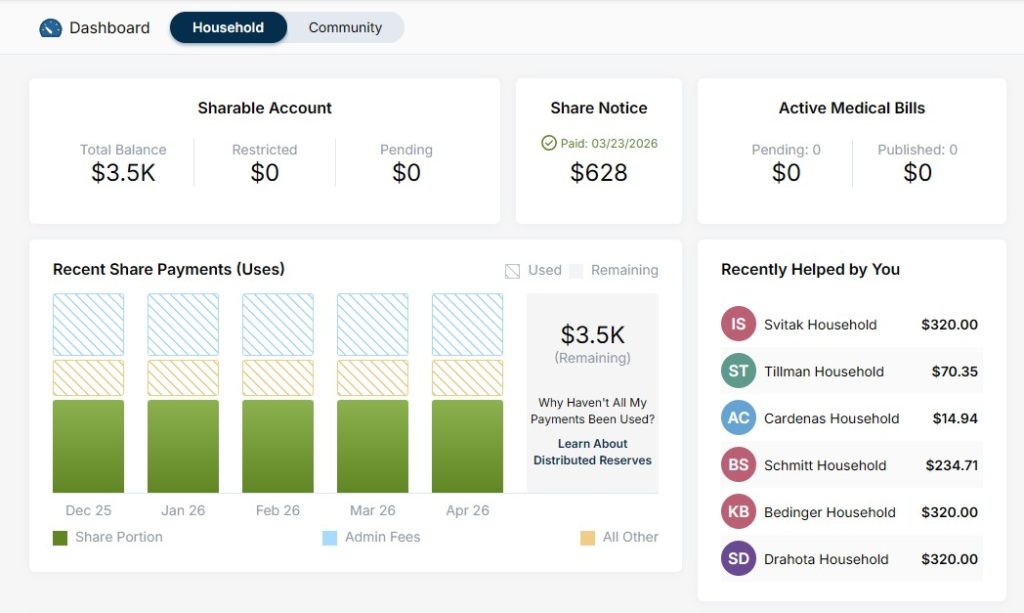The image size is (1024, 613).
Task: Toggle the Used legend swatch
Action: point(510,270)
